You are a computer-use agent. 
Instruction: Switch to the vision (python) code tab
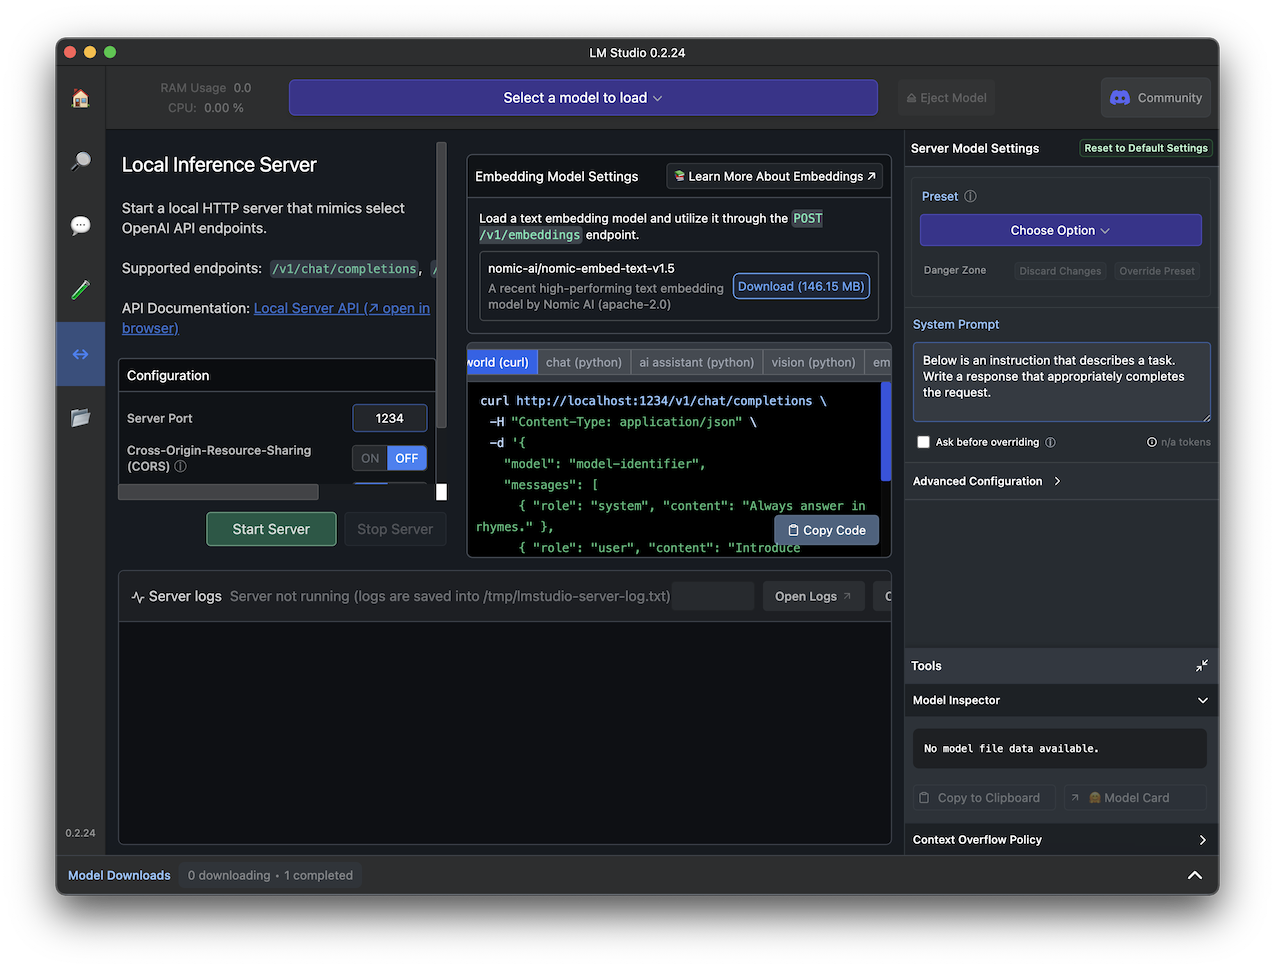click(813, 362)
